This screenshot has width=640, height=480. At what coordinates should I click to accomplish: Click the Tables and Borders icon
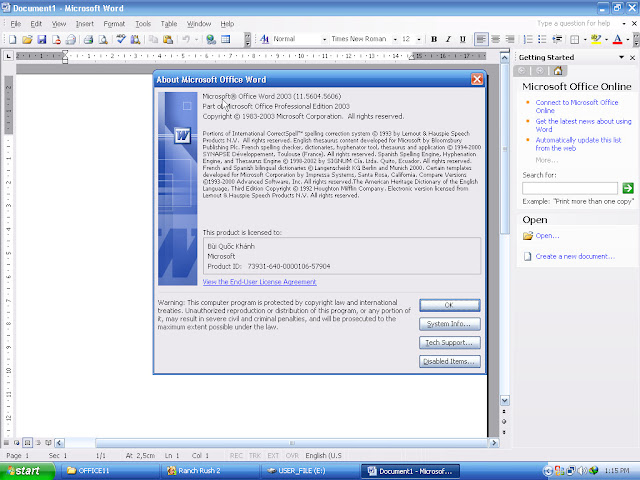coord(225,39)
